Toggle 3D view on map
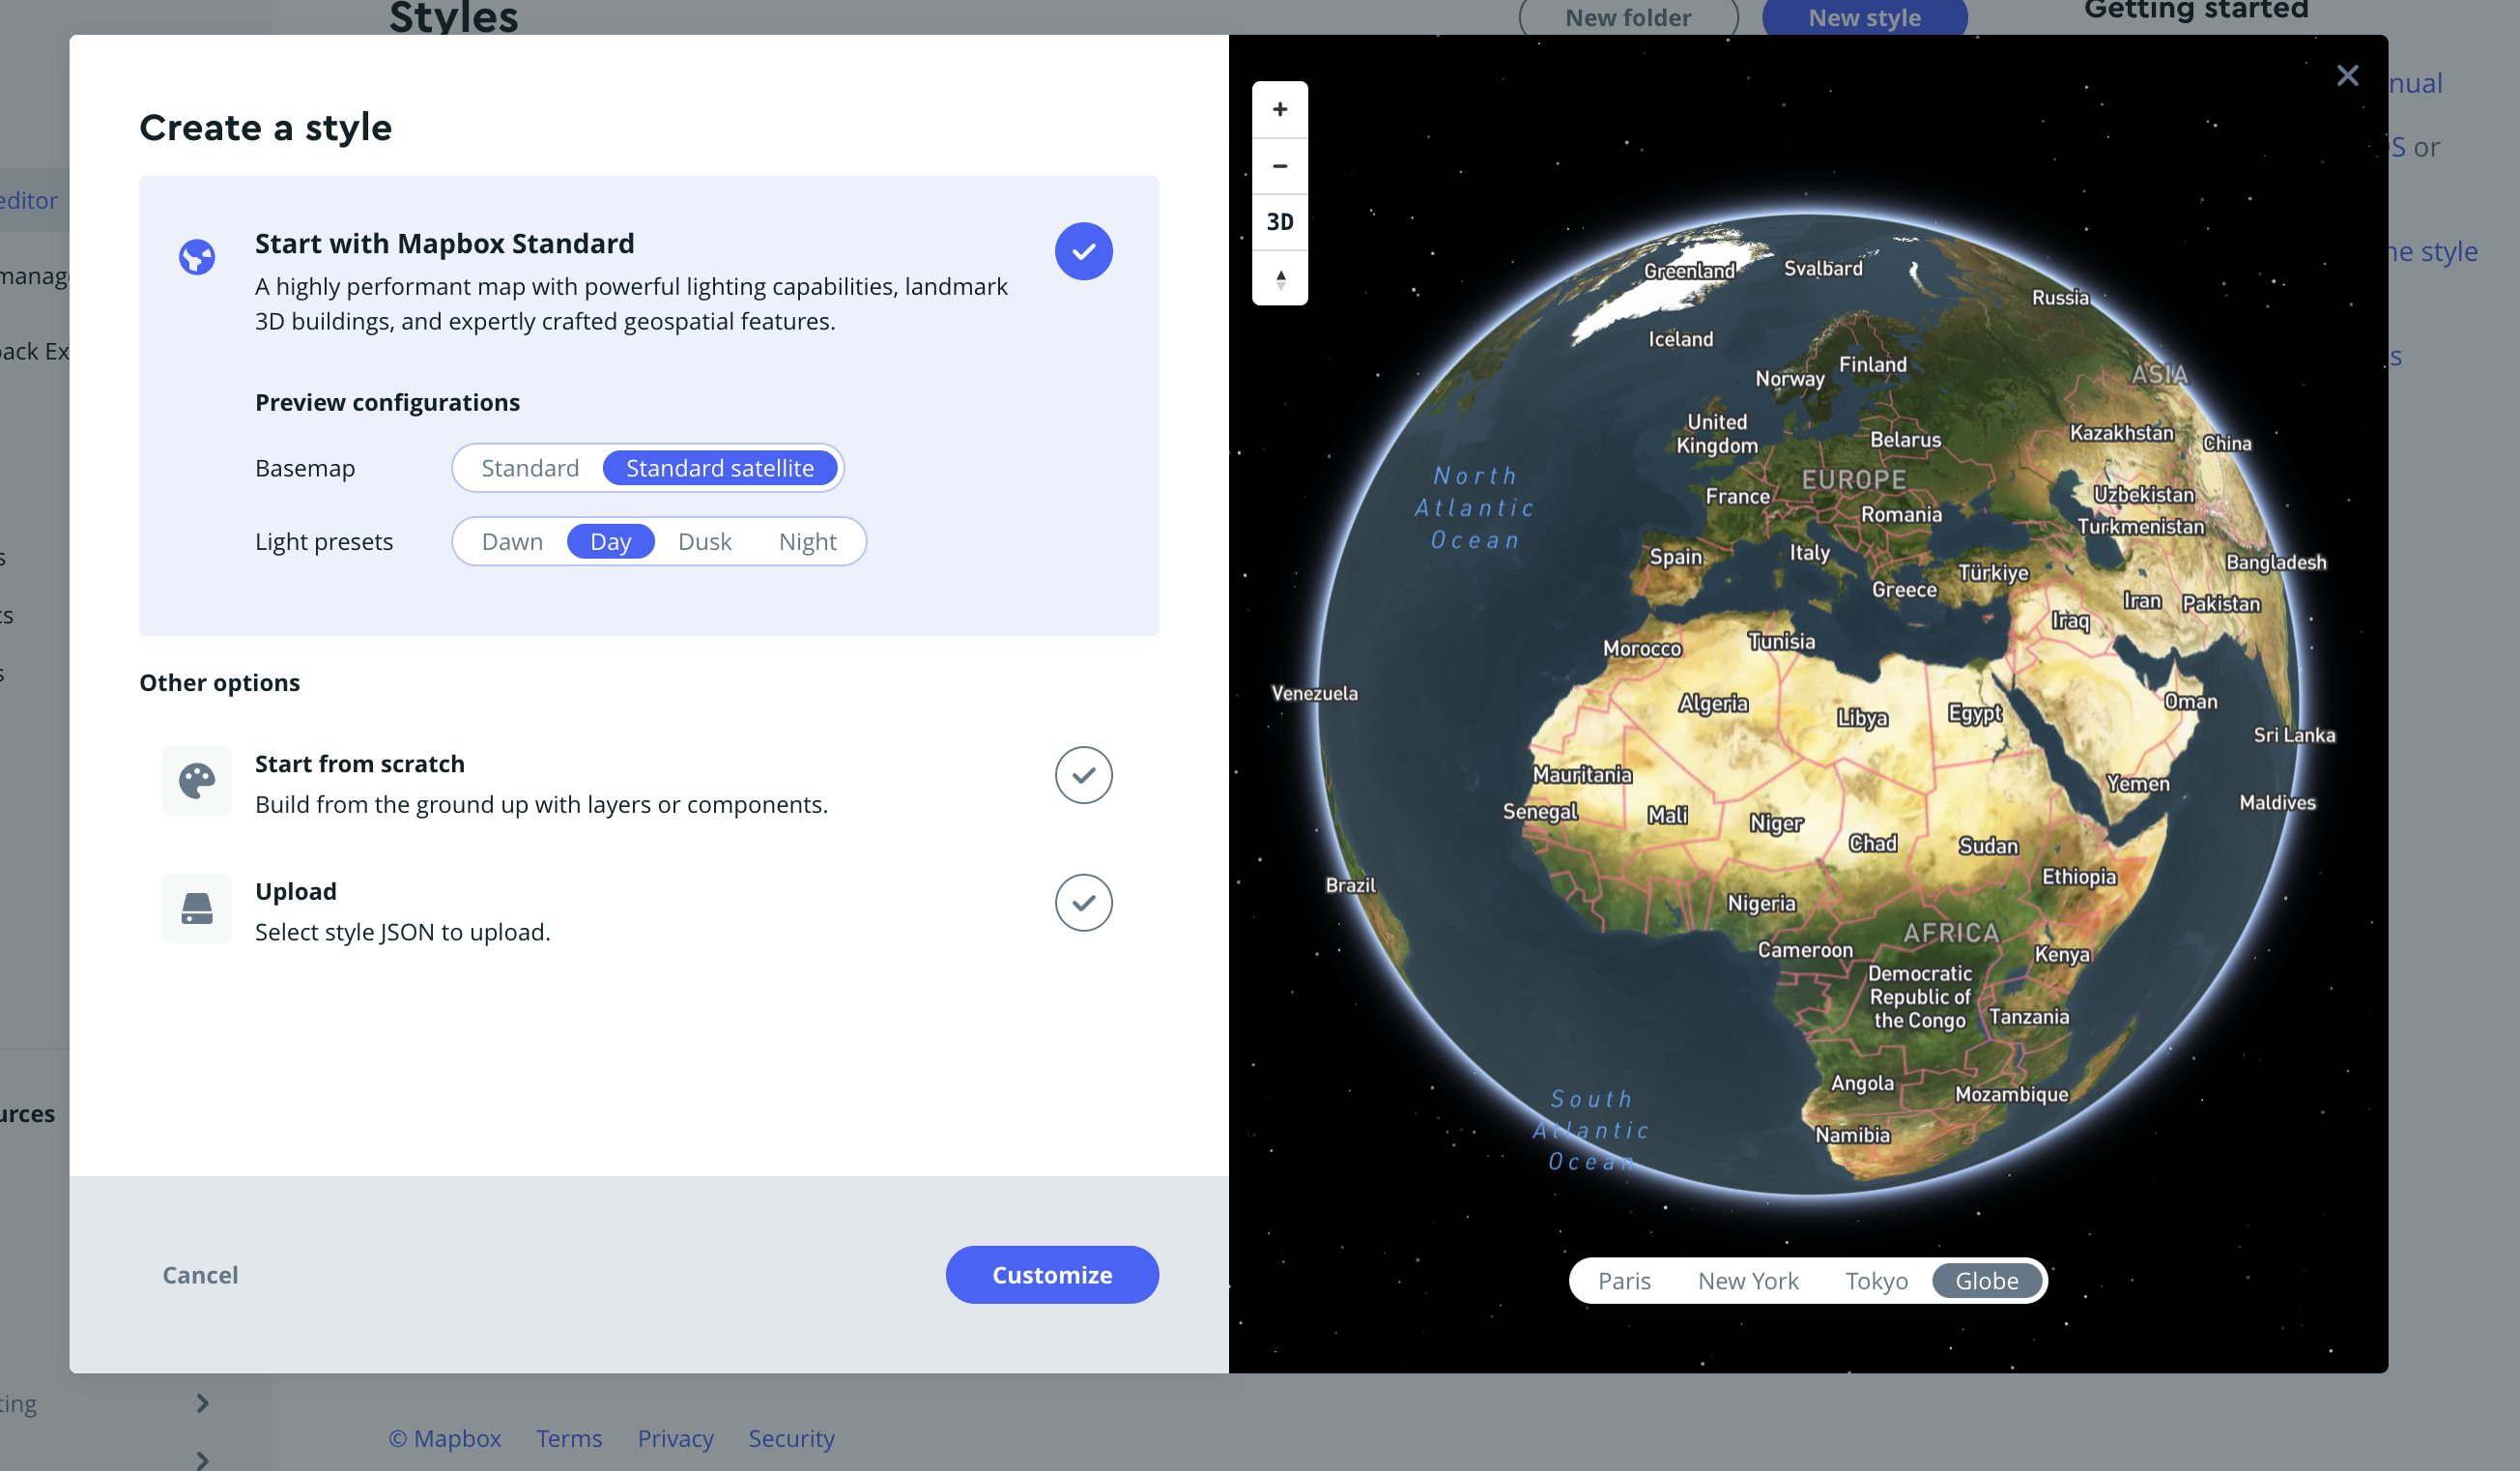2520x1471 pixels. (1279, 222)
